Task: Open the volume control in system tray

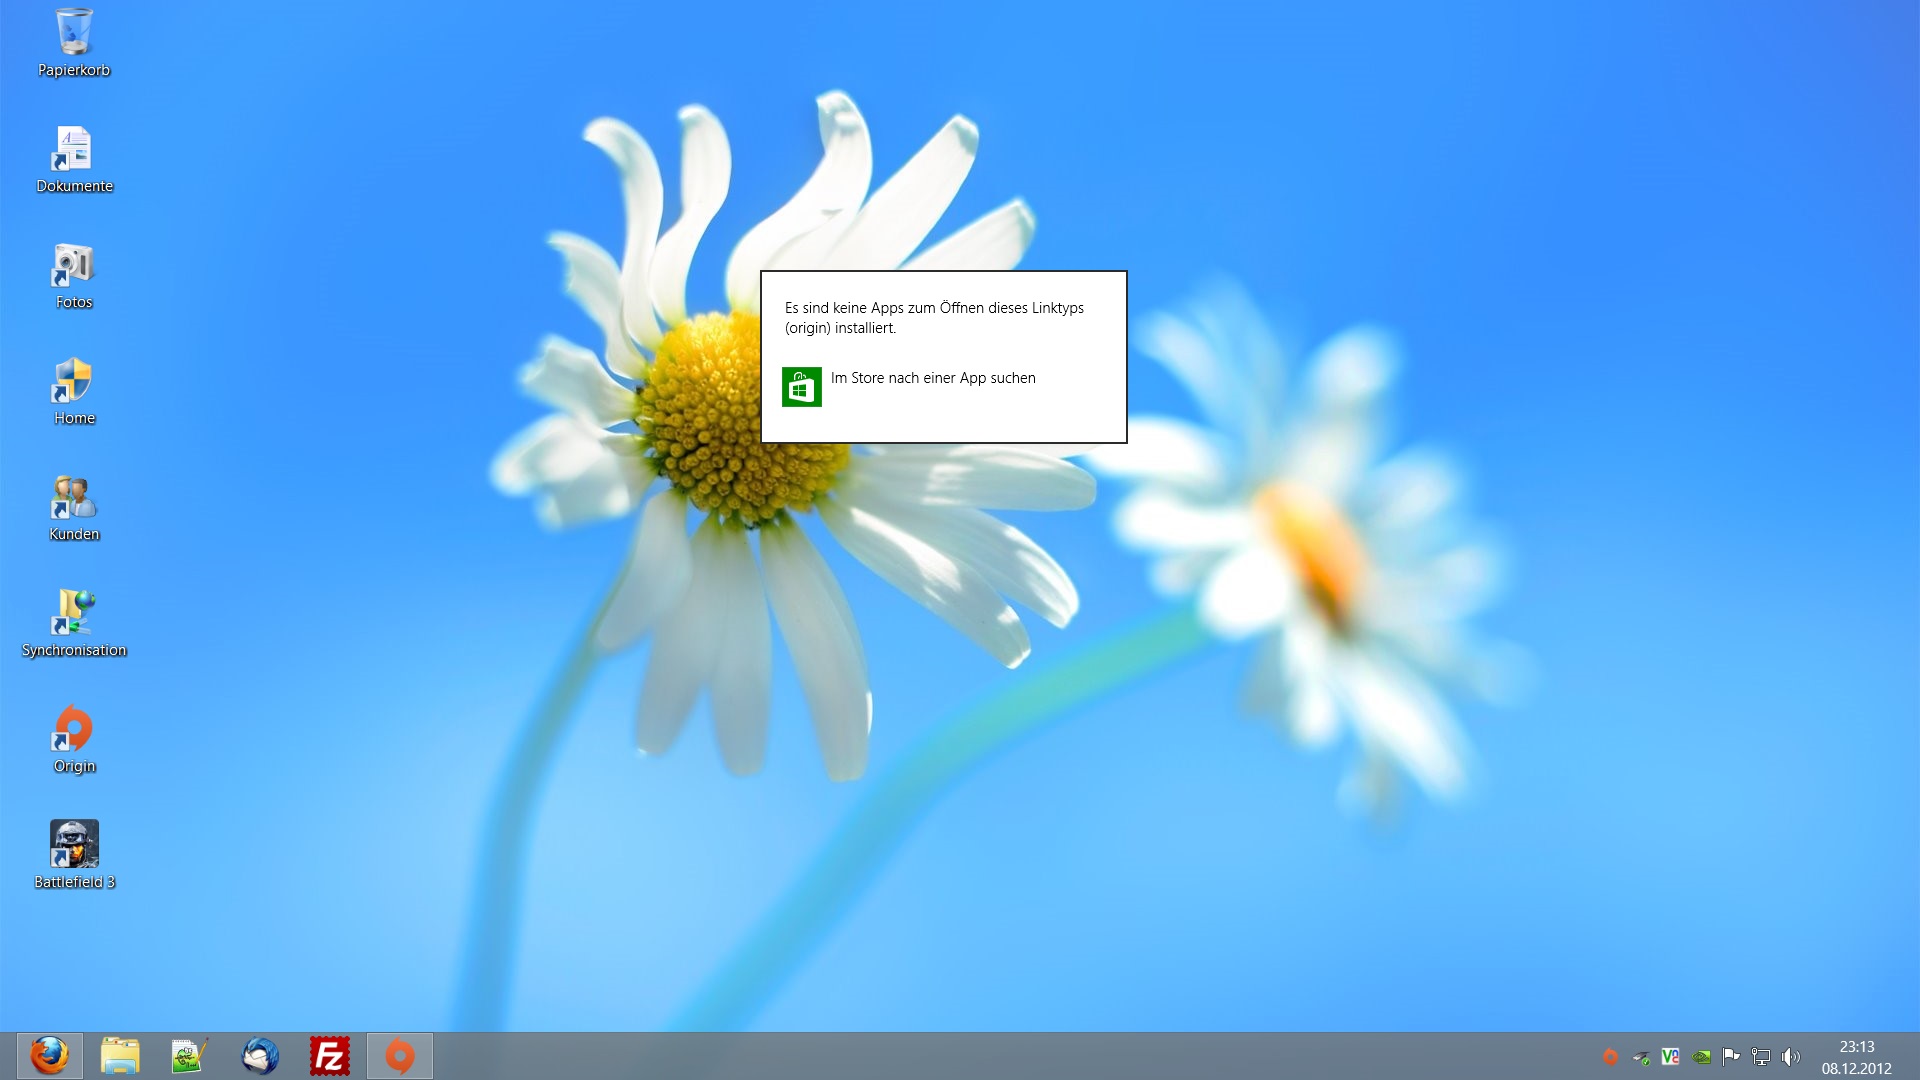Action: coord(1791,1057)
